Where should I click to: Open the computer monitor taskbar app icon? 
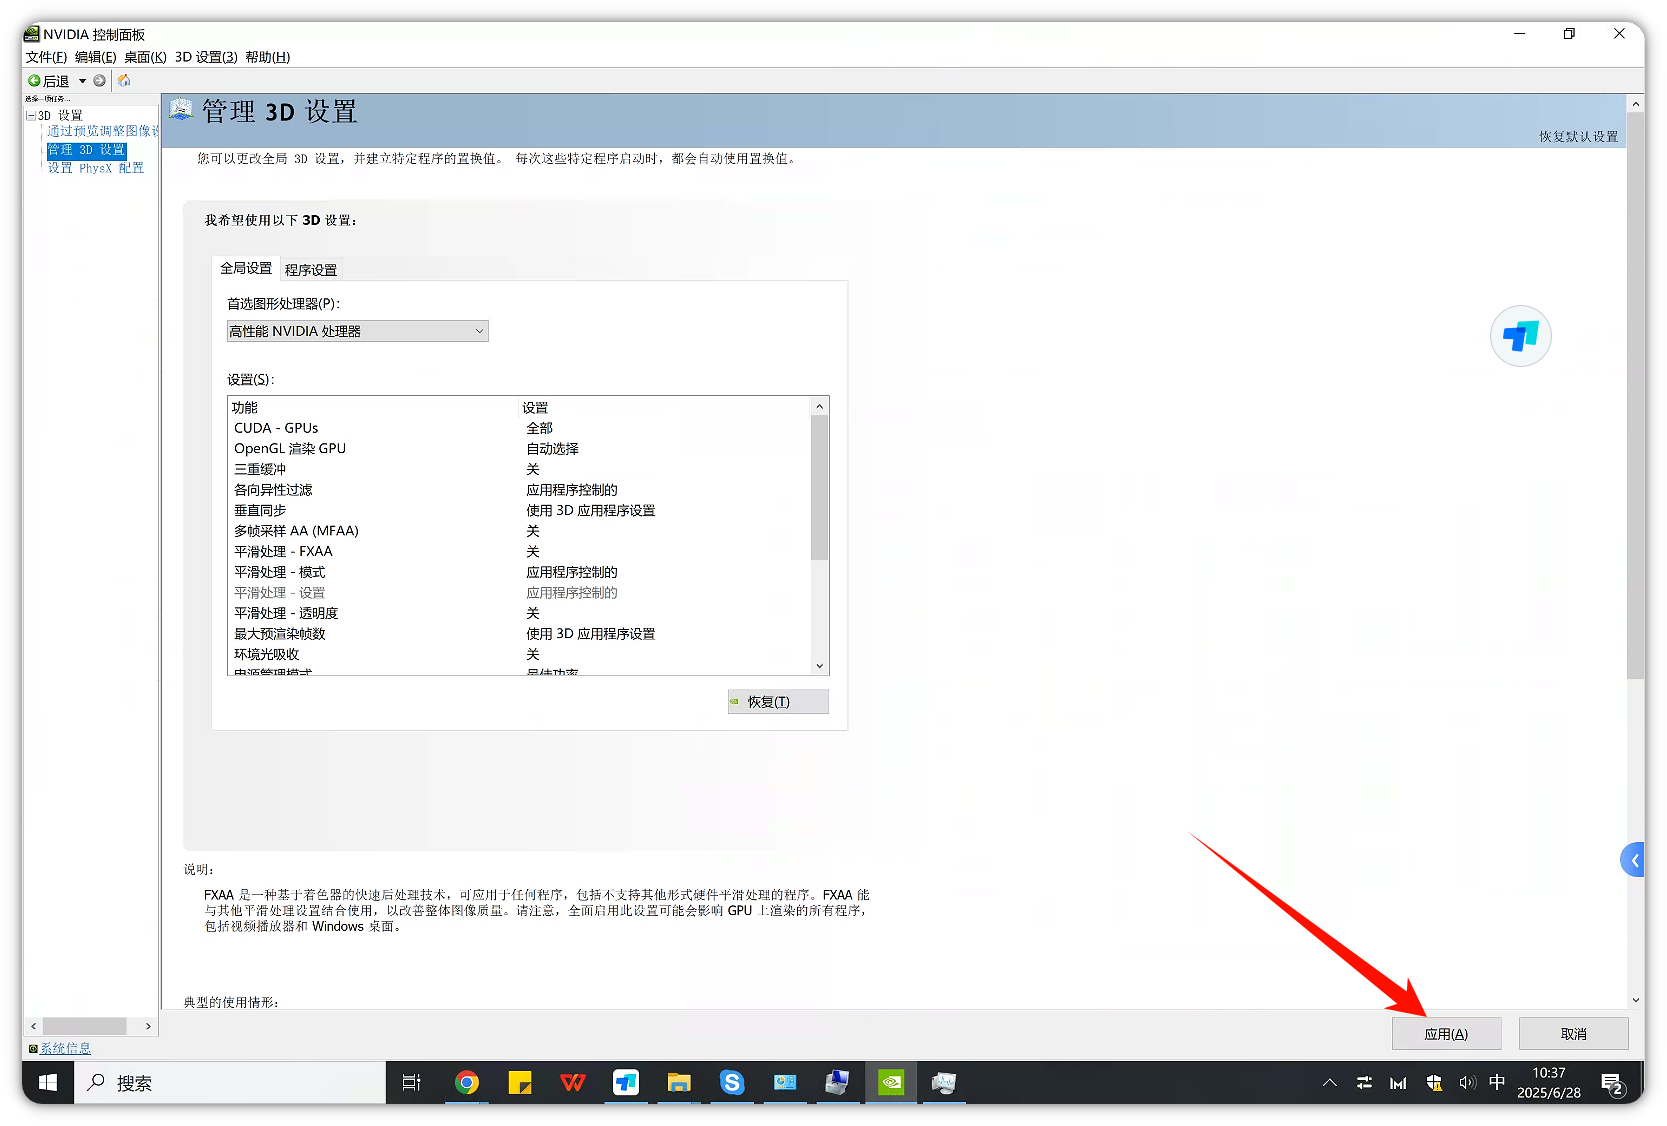[838, 1083]
